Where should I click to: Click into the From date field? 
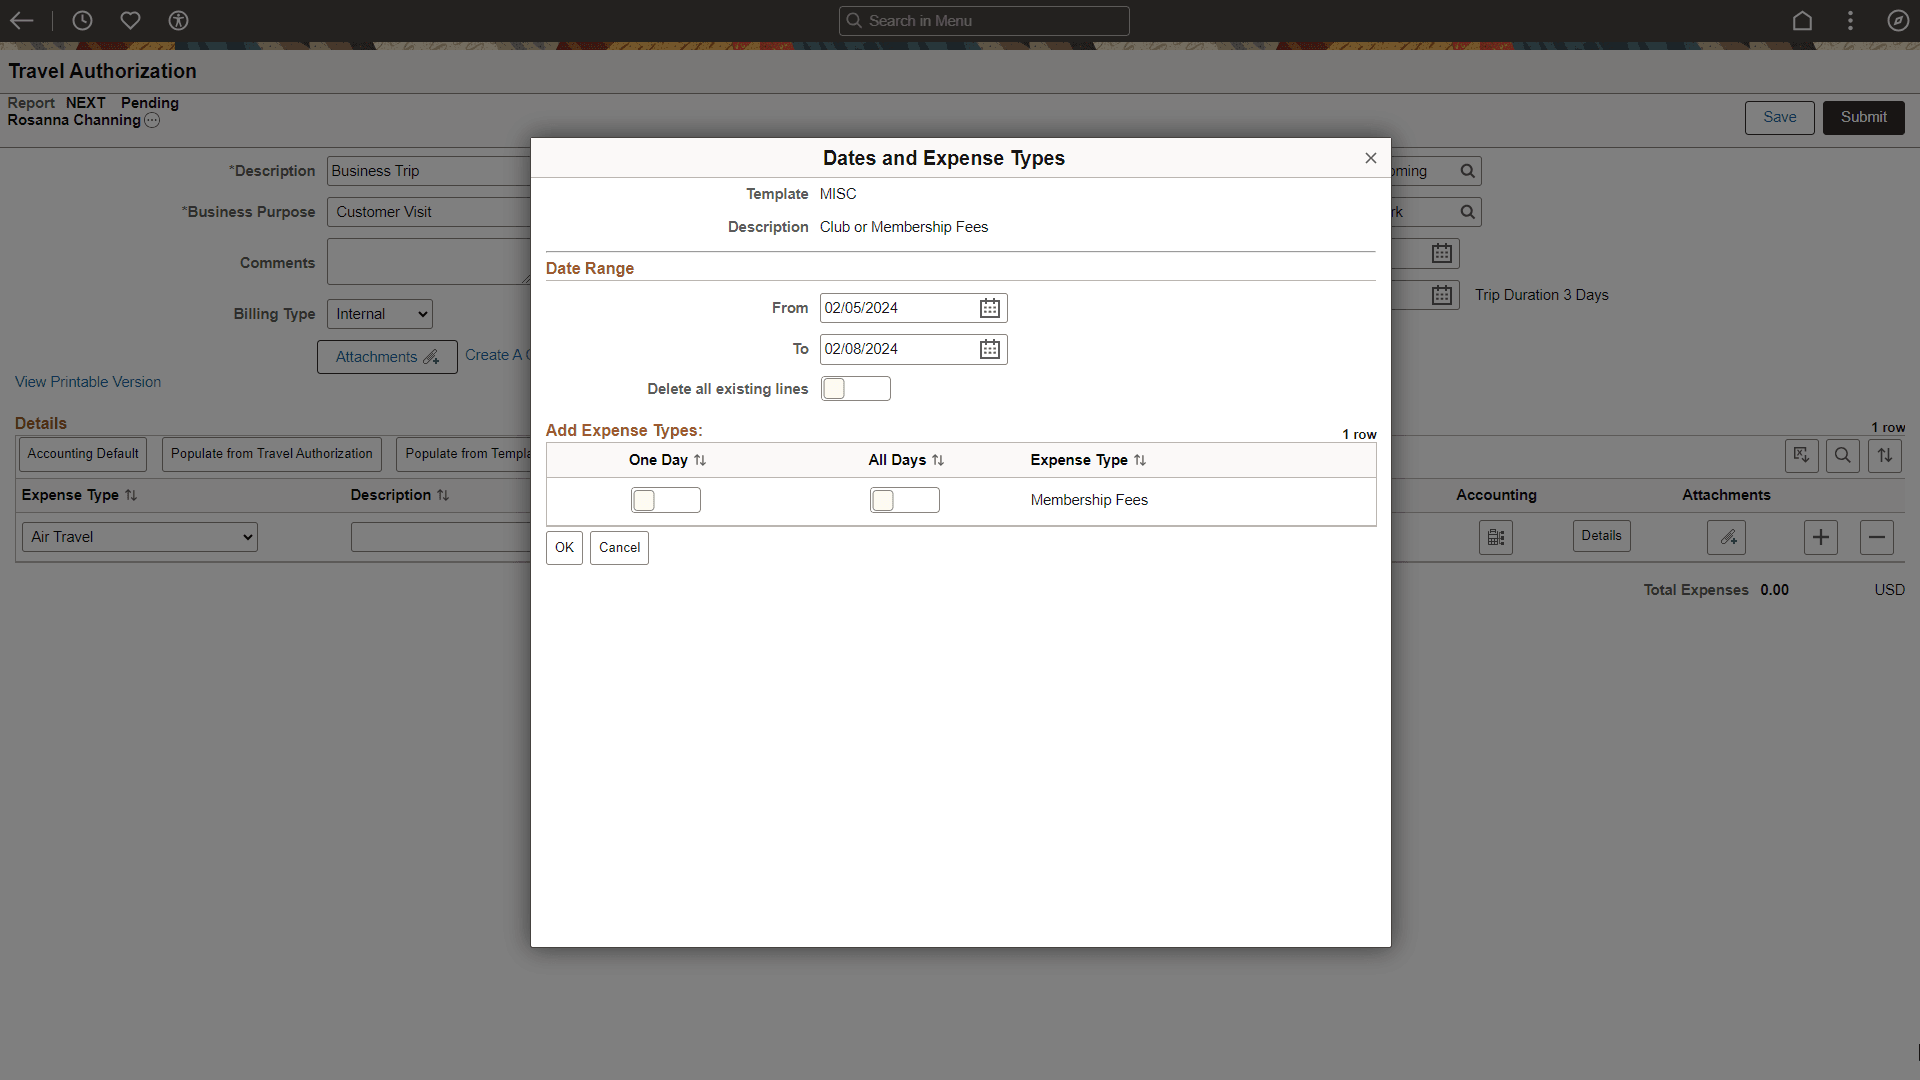895,308
